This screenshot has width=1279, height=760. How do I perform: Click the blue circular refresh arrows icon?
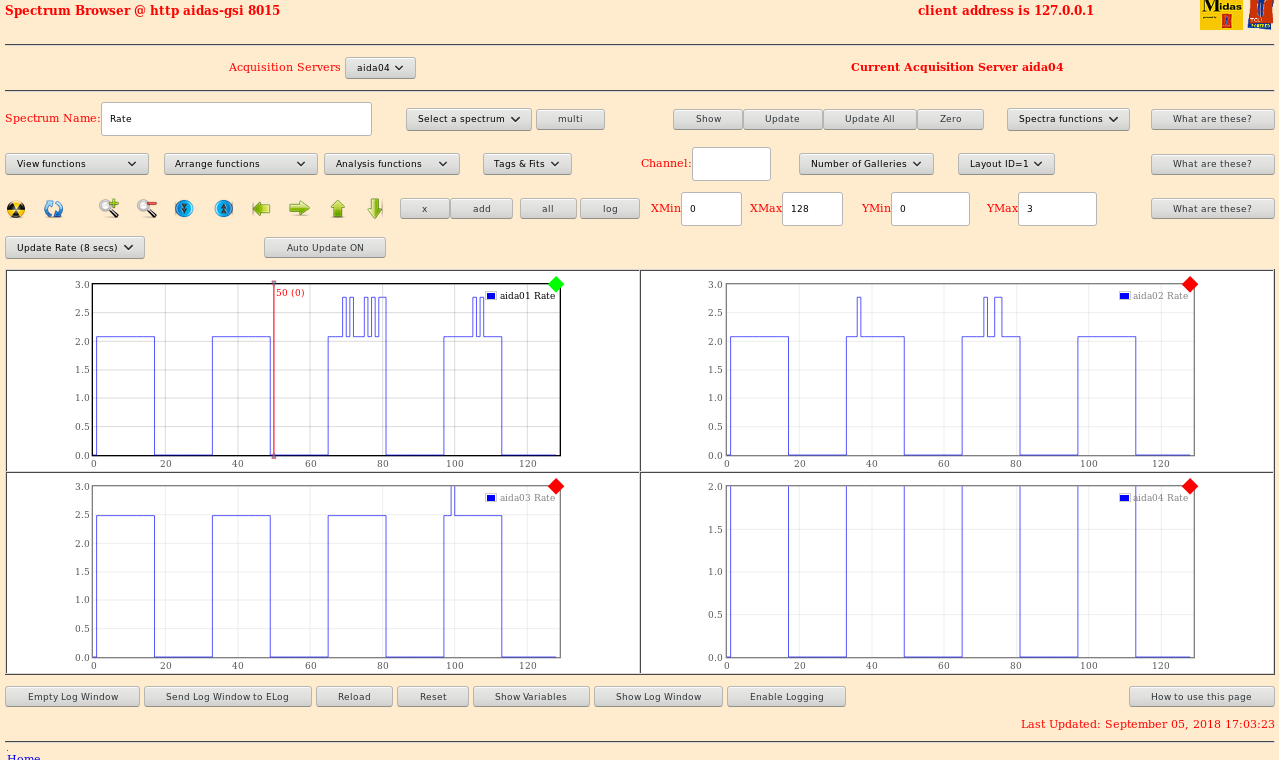54,209
